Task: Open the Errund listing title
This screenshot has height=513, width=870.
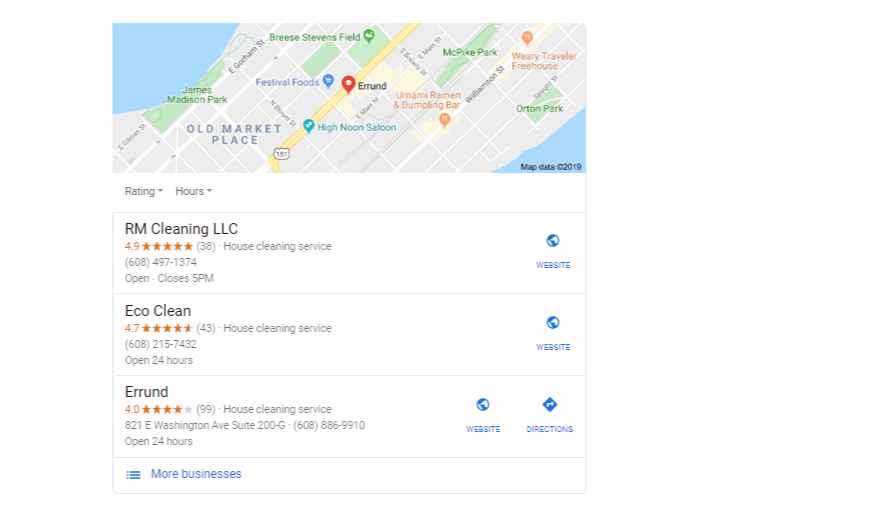Action: (x=146, y=392)
